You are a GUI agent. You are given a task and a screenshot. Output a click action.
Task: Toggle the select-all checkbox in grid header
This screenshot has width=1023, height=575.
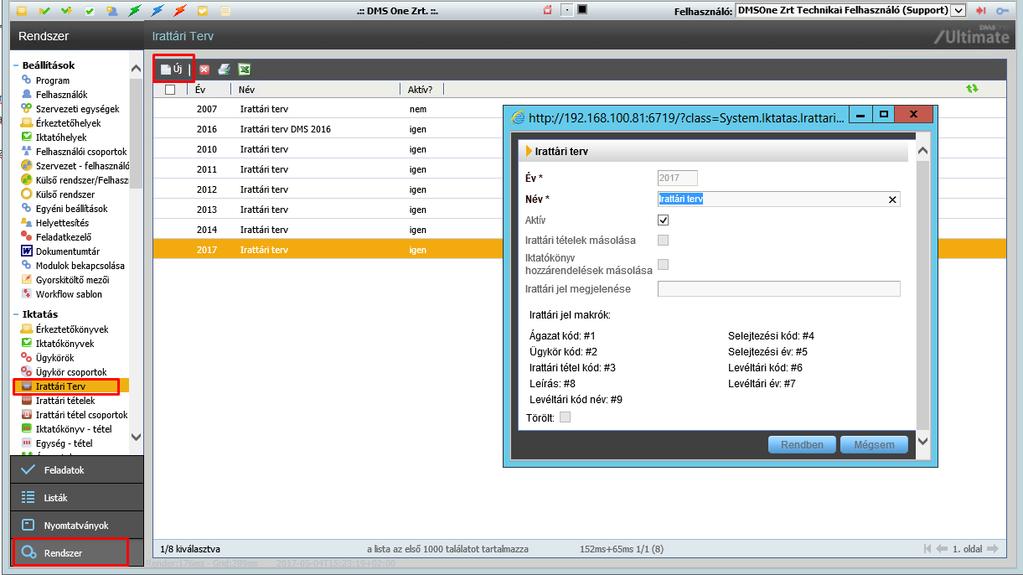[170, 89]
